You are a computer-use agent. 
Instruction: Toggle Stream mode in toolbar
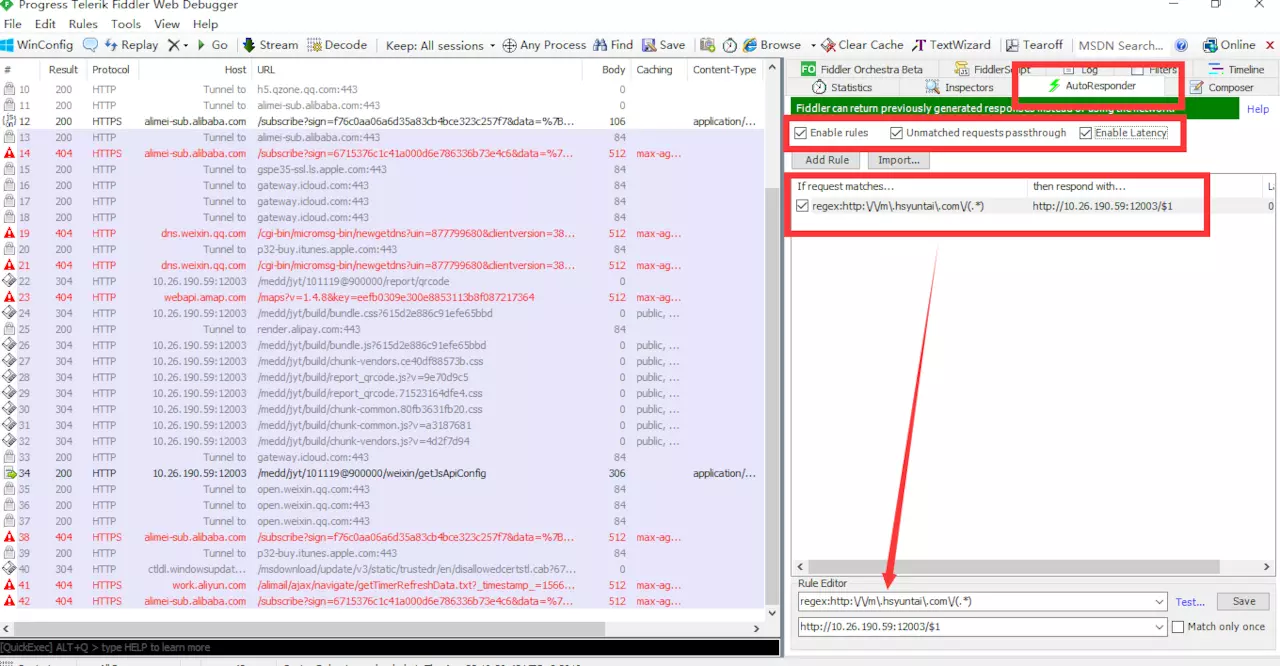(270, 45)
